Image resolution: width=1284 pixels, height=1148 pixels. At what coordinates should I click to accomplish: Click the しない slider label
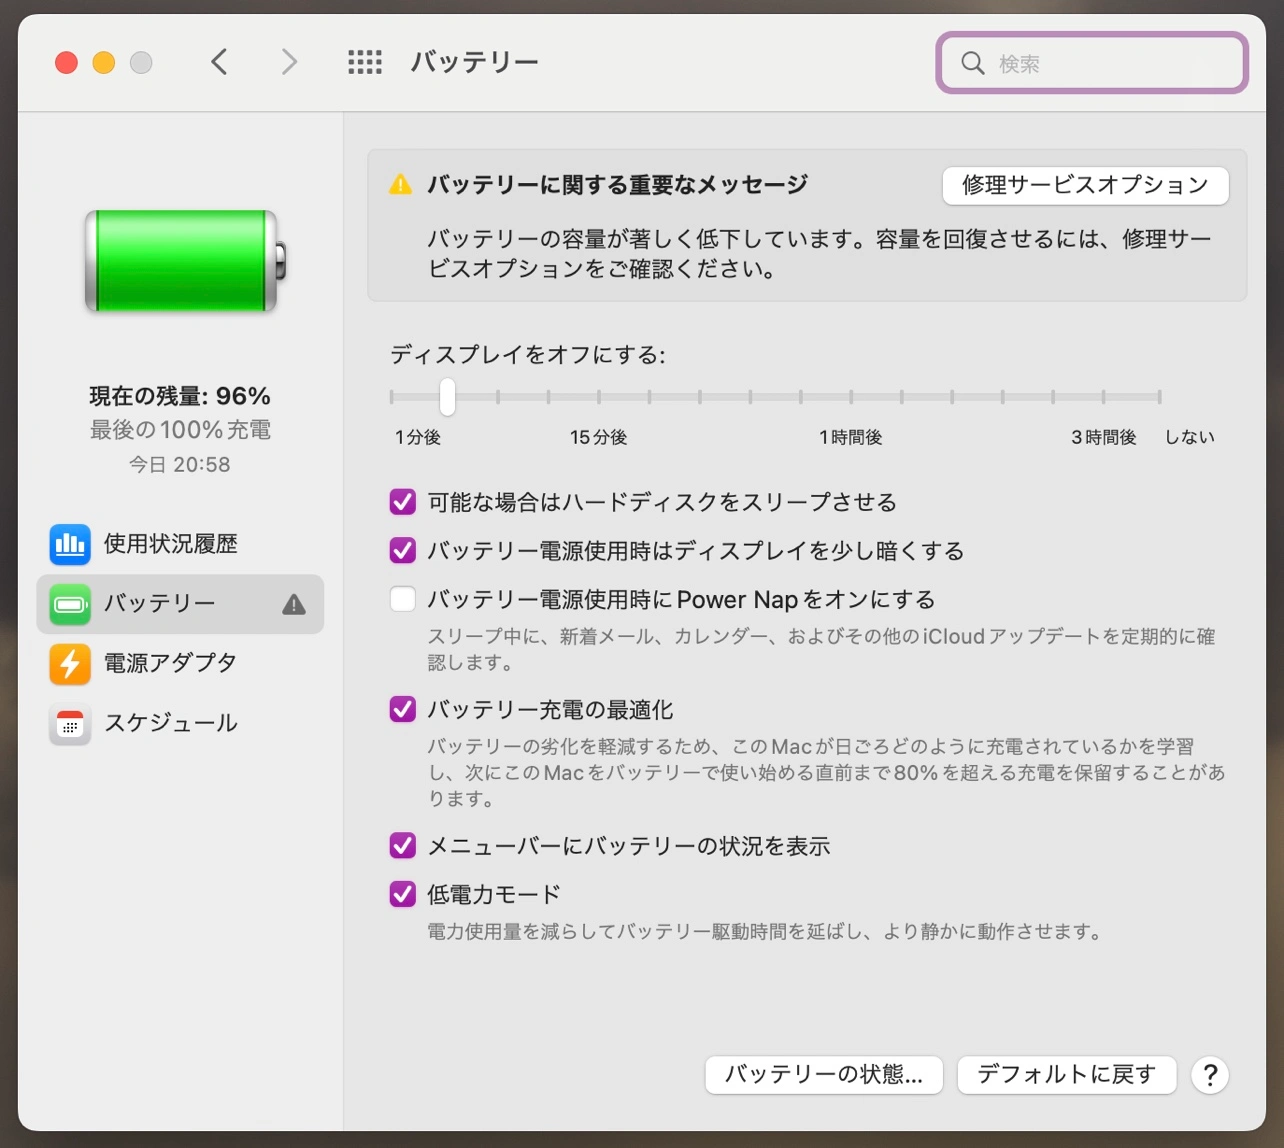pos(1189,437)
